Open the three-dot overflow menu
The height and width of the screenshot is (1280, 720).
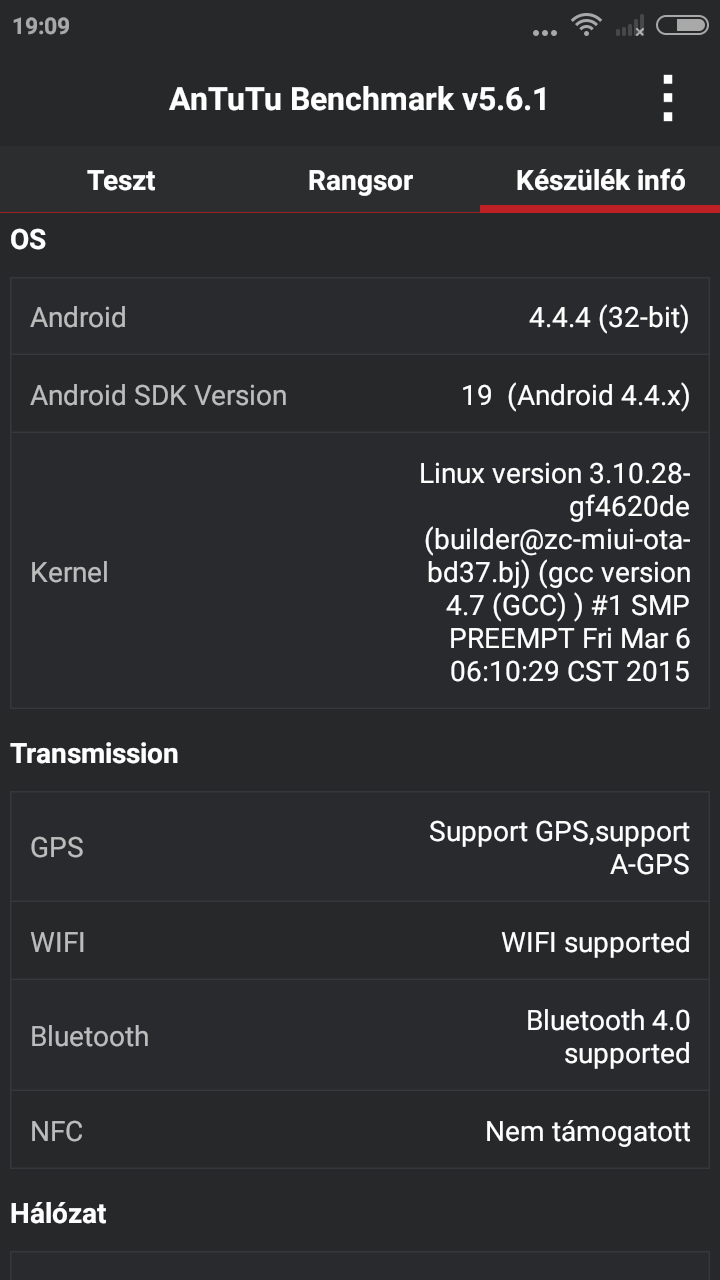668,99
